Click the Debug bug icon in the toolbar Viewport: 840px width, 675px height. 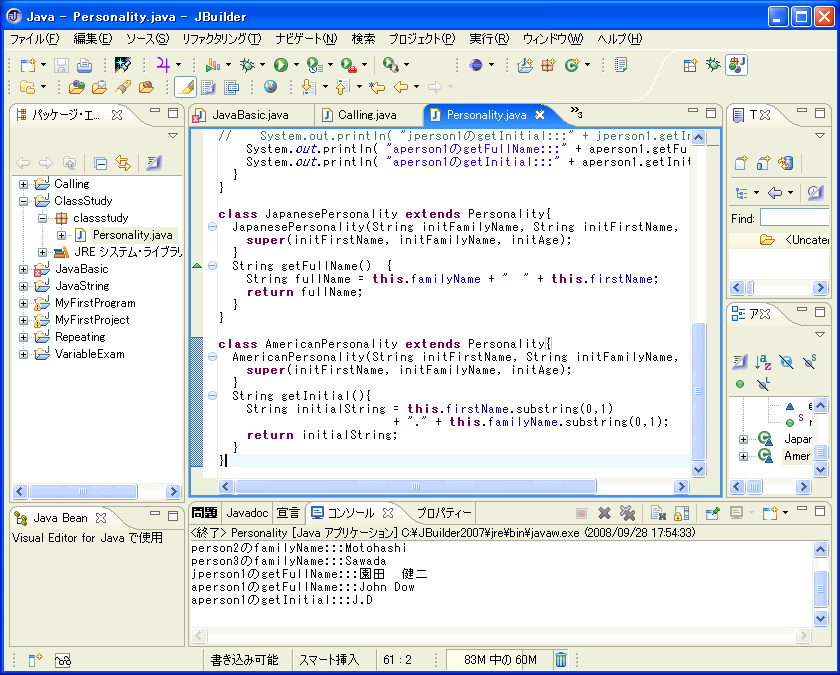click(248, 65)
